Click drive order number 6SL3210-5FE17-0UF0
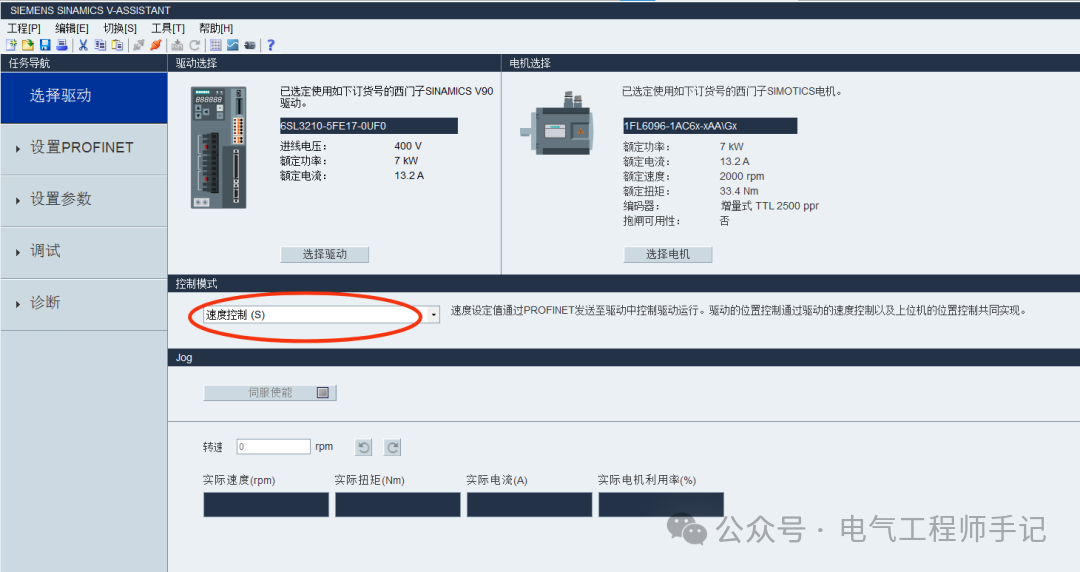This screenshot has width=1080, height=572. pos(368,126)
